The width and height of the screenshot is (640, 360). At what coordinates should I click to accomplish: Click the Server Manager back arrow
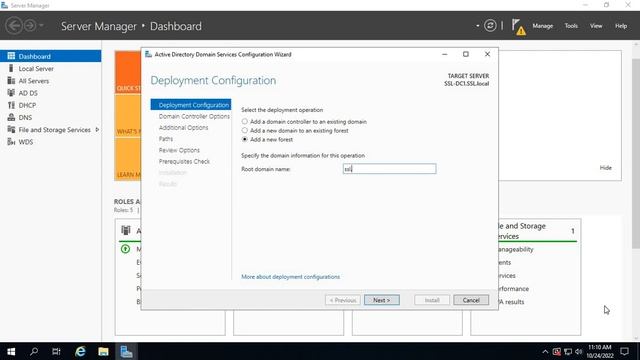tap(13, 26)
